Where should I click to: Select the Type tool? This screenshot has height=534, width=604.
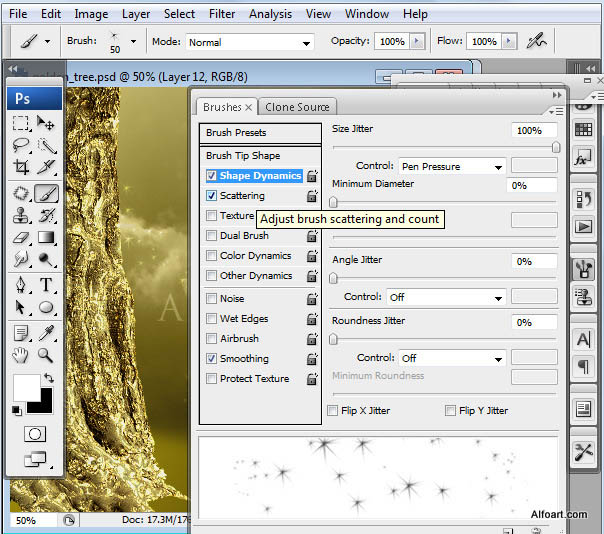46,285
